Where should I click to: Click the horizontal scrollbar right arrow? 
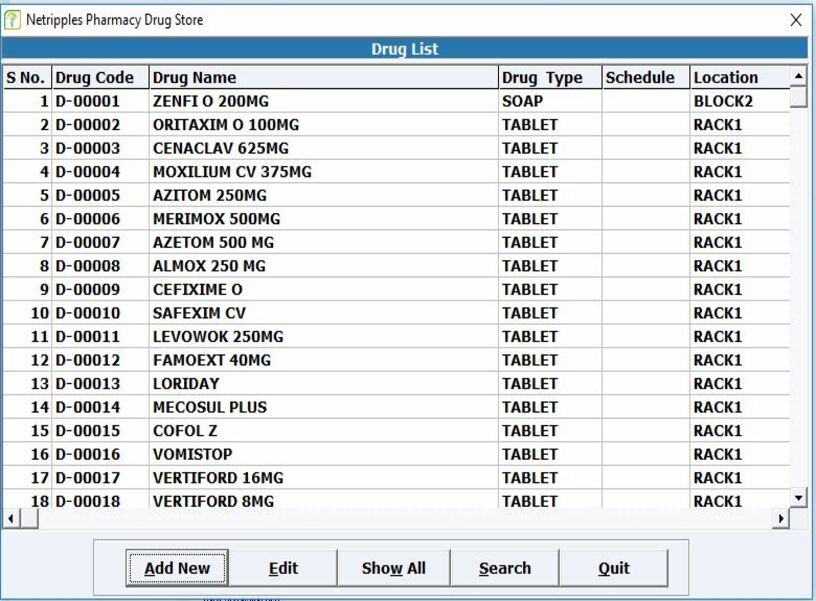tap(781, 518)
